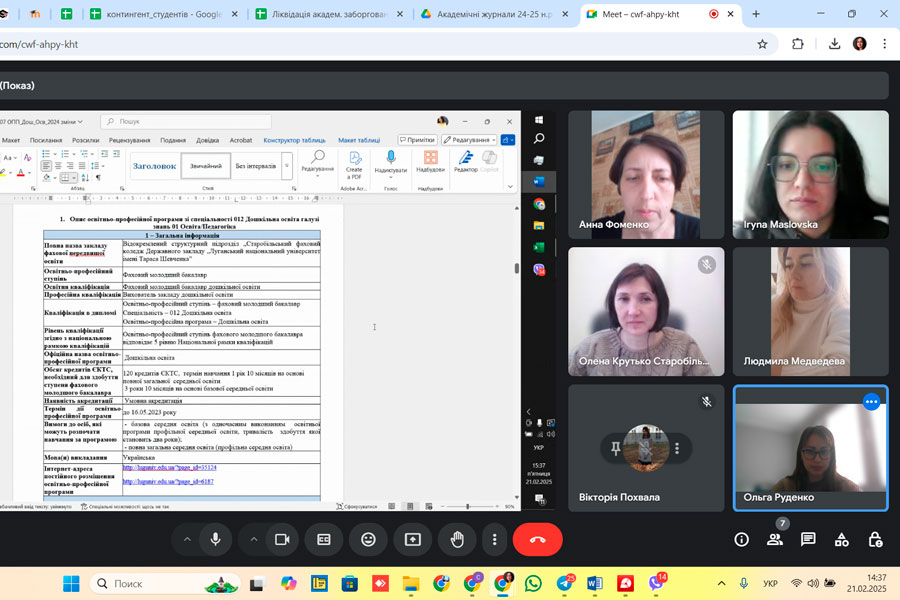The height and width of the screenshot is (600, 900).
Task: Switch to Ліквідація академ. заборгованості tab
Action: (329, 14)
